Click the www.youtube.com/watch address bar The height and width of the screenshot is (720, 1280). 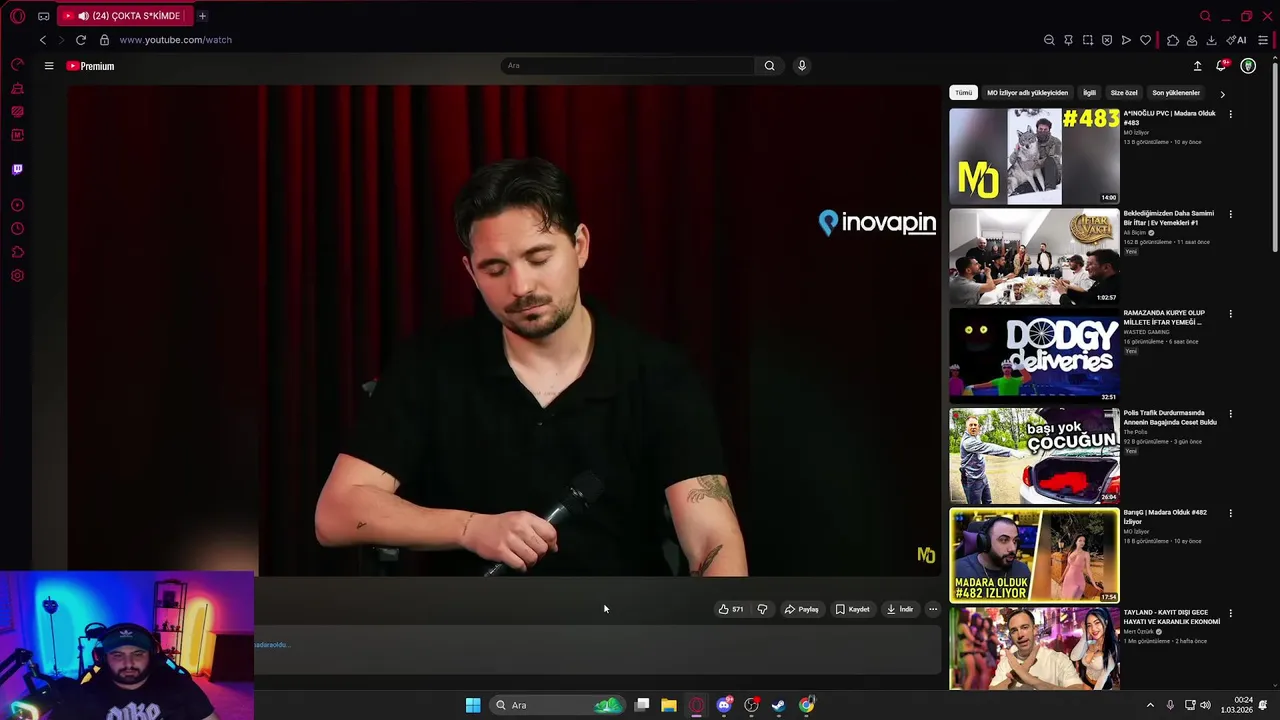(x=175, y=40)
